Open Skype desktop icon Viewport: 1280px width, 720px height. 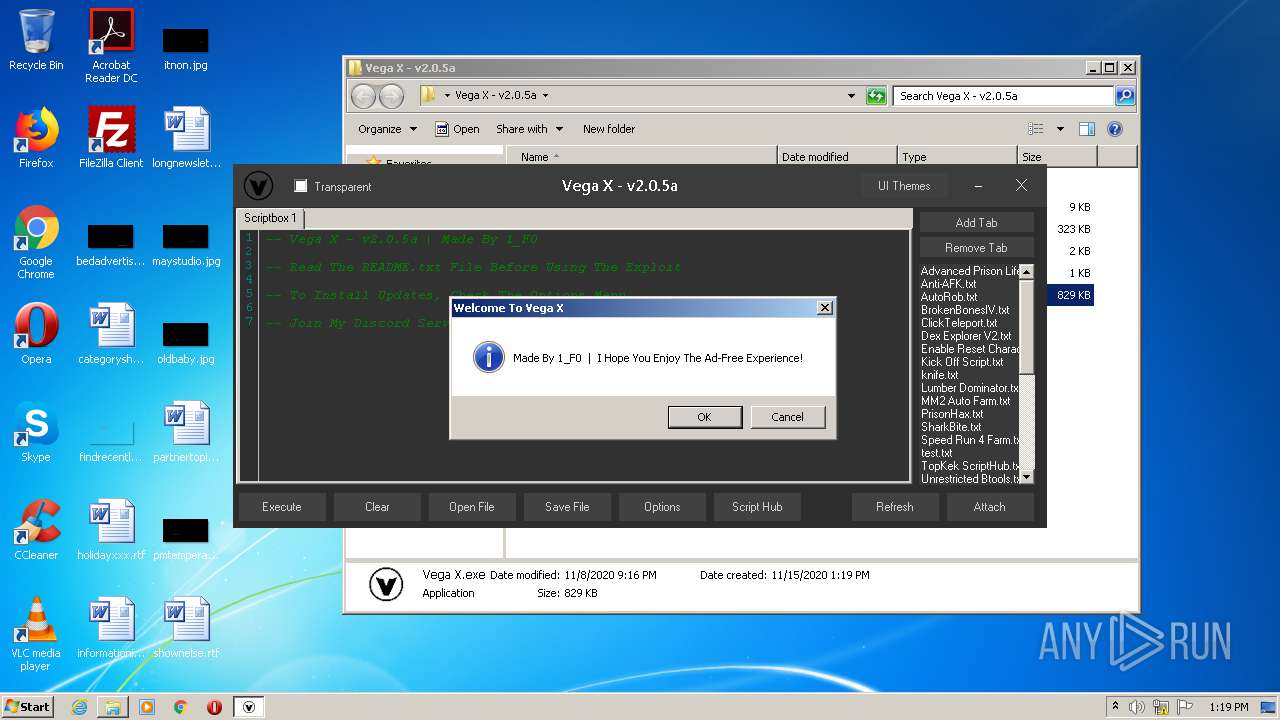point(36,432)
